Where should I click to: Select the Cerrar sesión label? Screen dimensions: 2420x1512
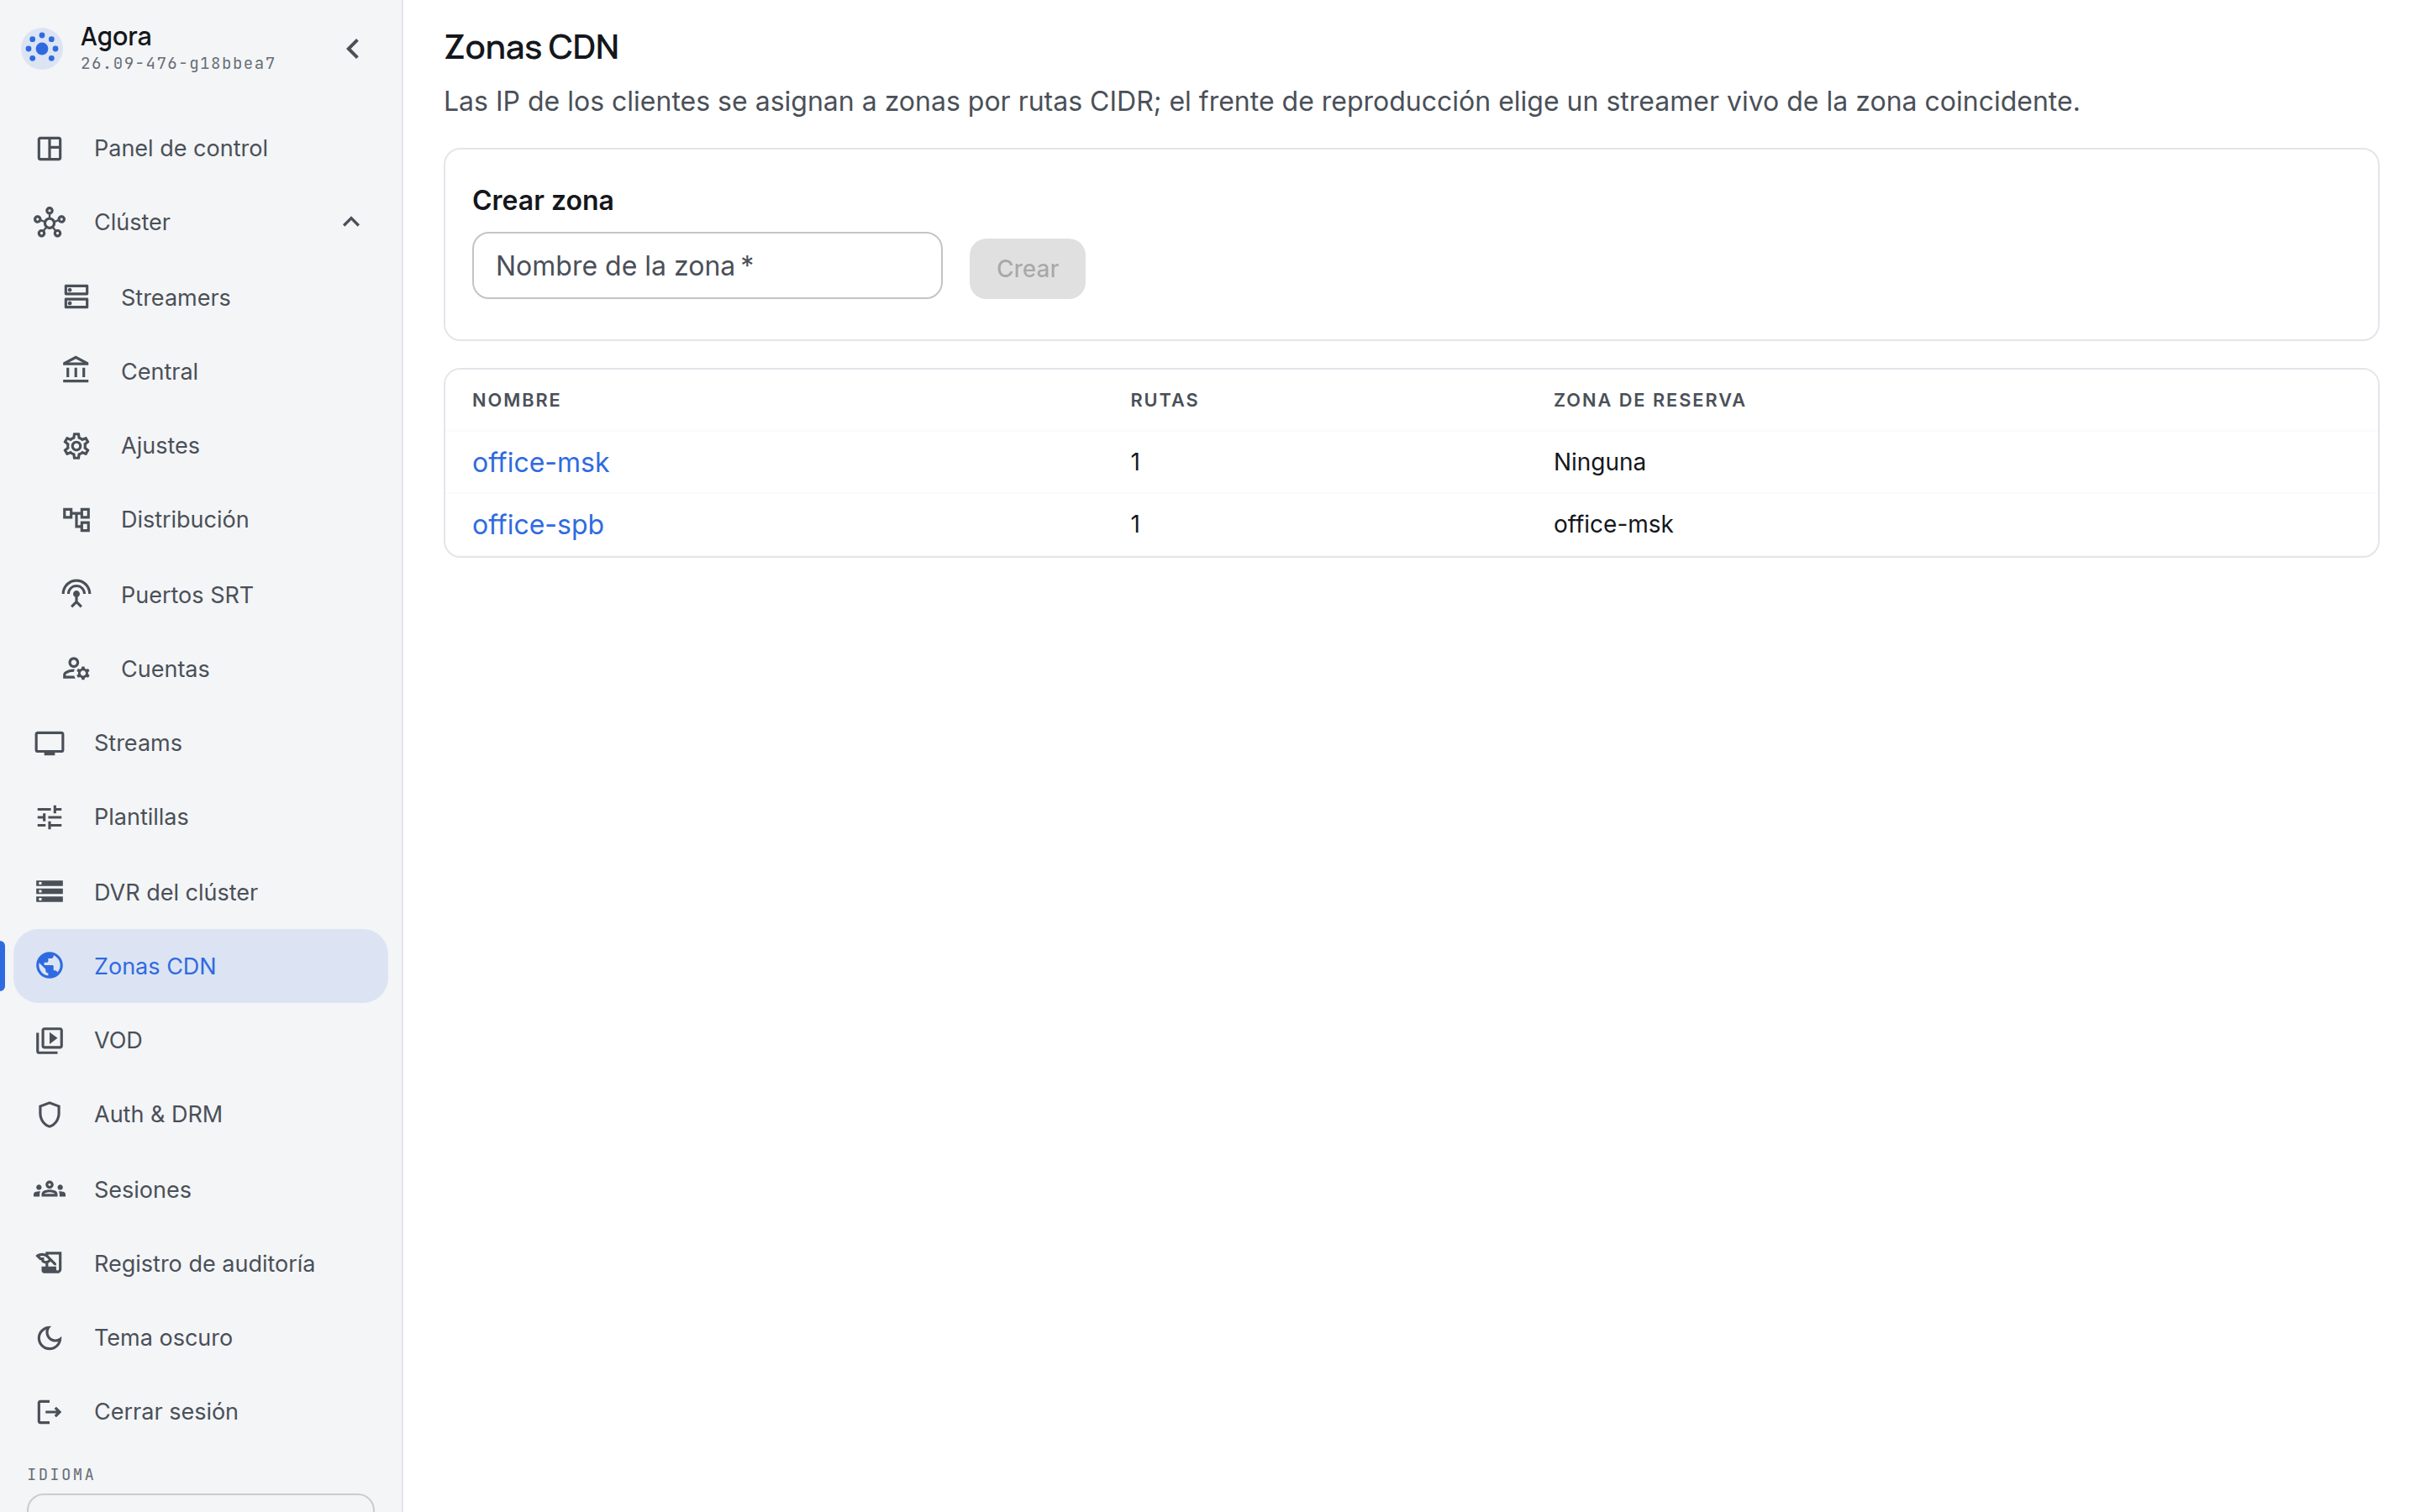[x=166, y=1411]
